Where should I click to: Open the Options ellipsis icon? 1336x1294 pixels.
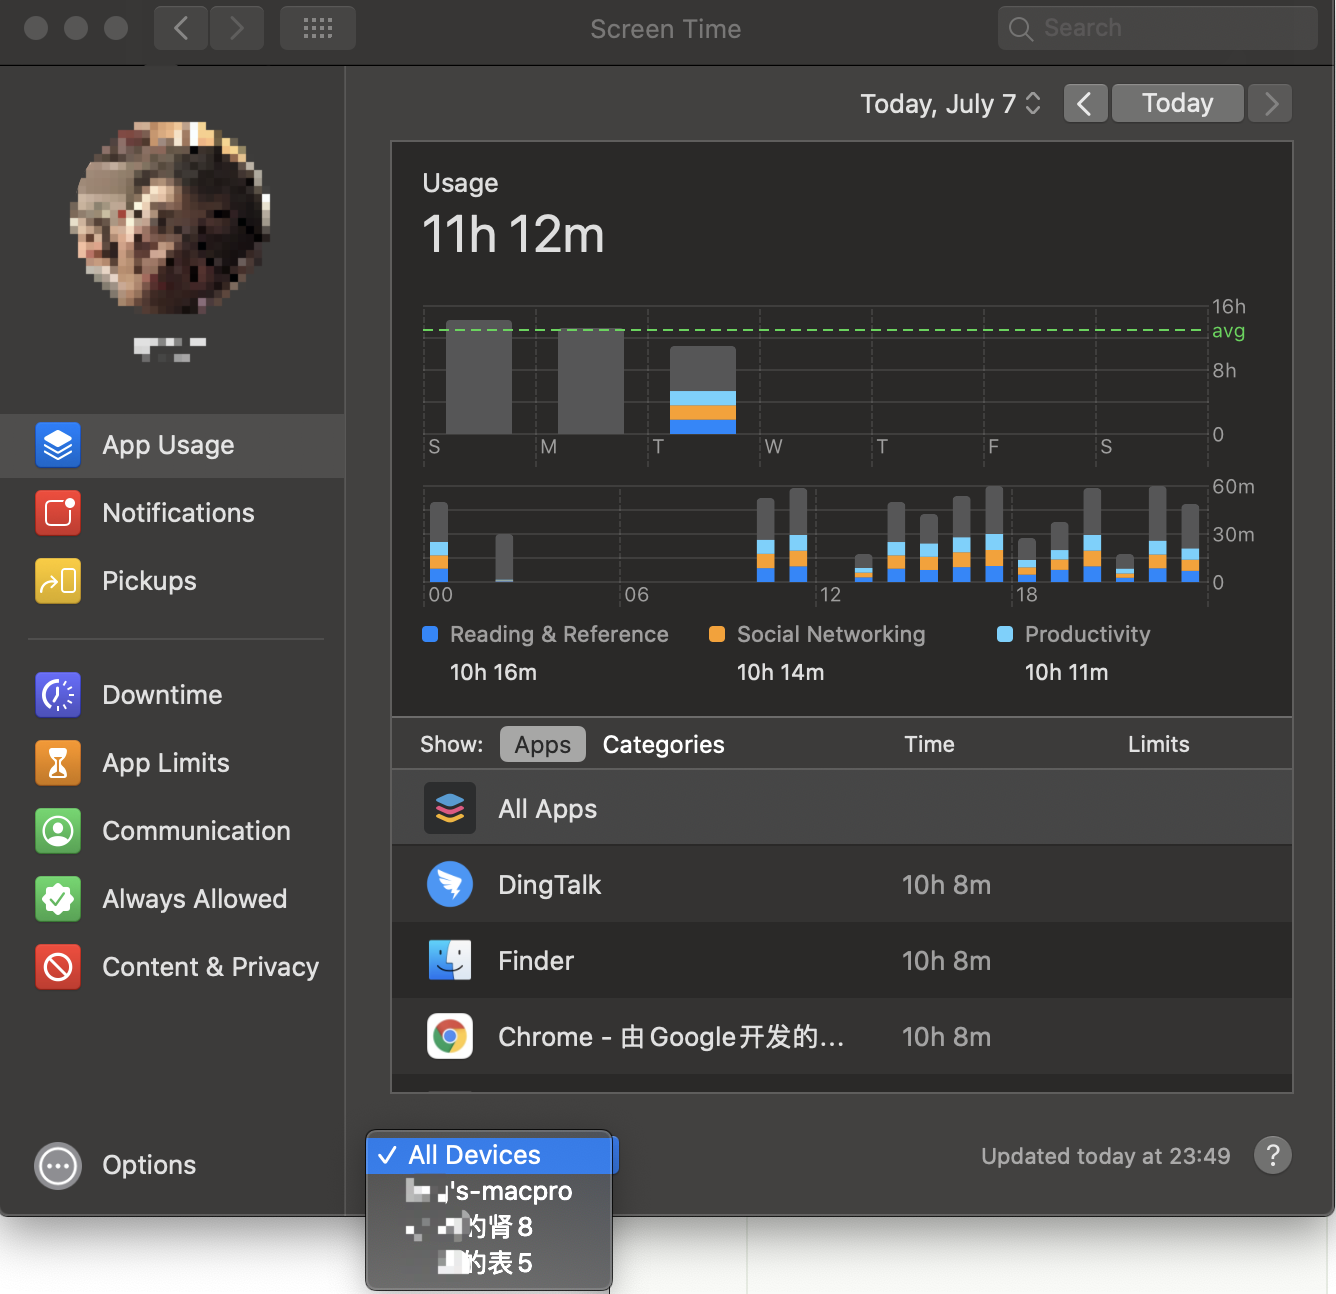(58, 1165)
